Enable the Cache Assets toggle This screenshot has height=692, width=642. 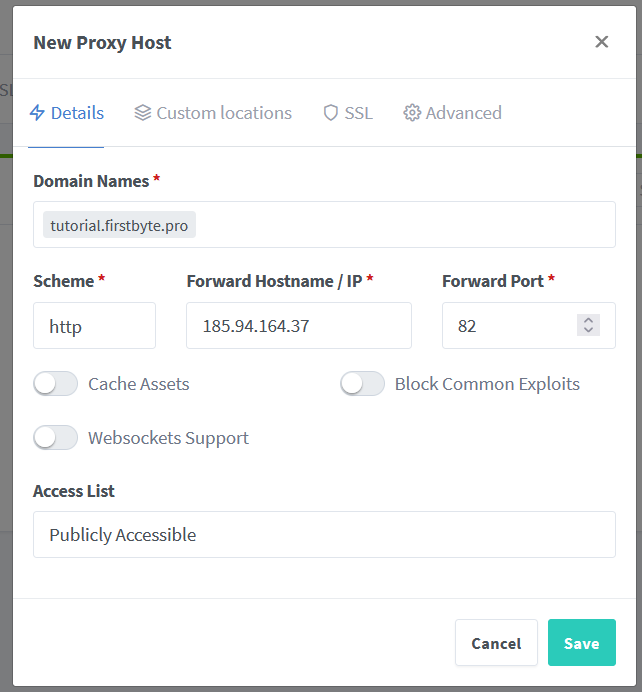tap(55, 384)
